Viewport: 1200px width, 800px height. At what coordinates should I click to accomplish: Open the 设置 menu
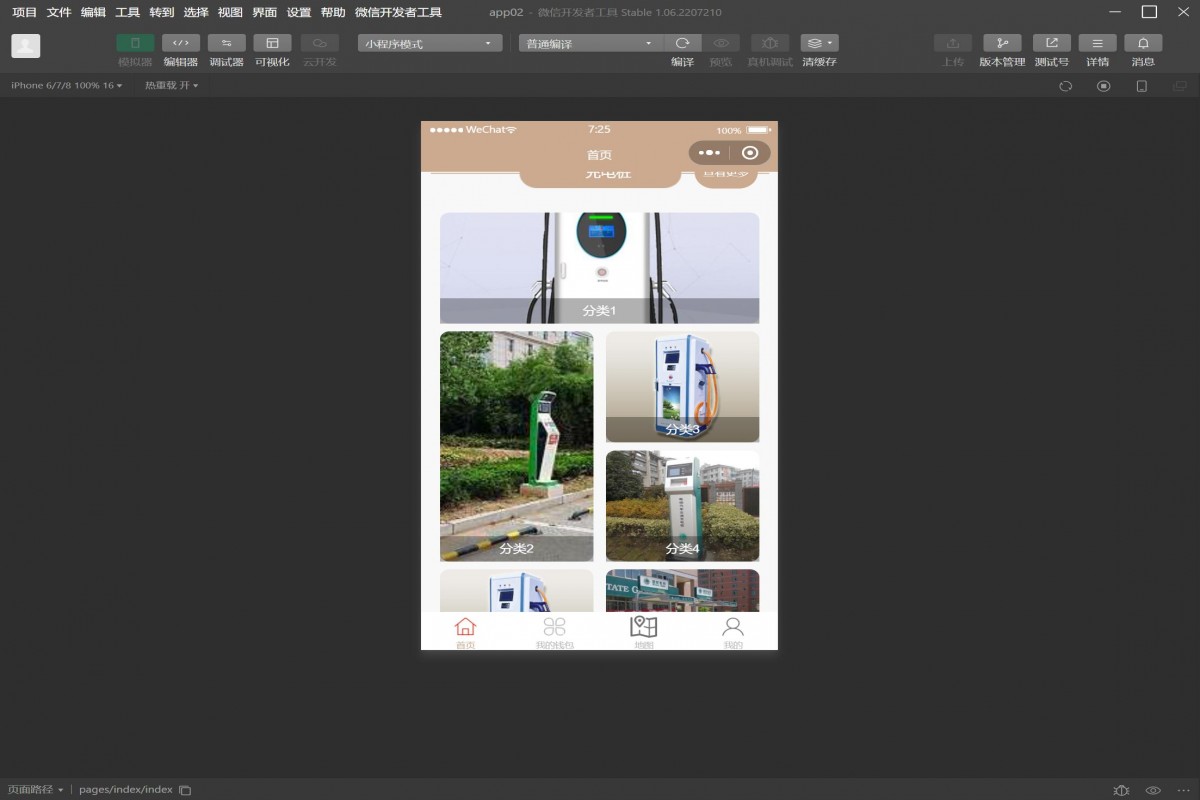pyautogui.click(x=298, y=13)
